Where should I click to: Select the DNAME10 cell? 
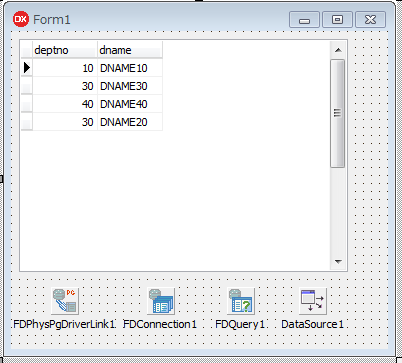[130, 68]
